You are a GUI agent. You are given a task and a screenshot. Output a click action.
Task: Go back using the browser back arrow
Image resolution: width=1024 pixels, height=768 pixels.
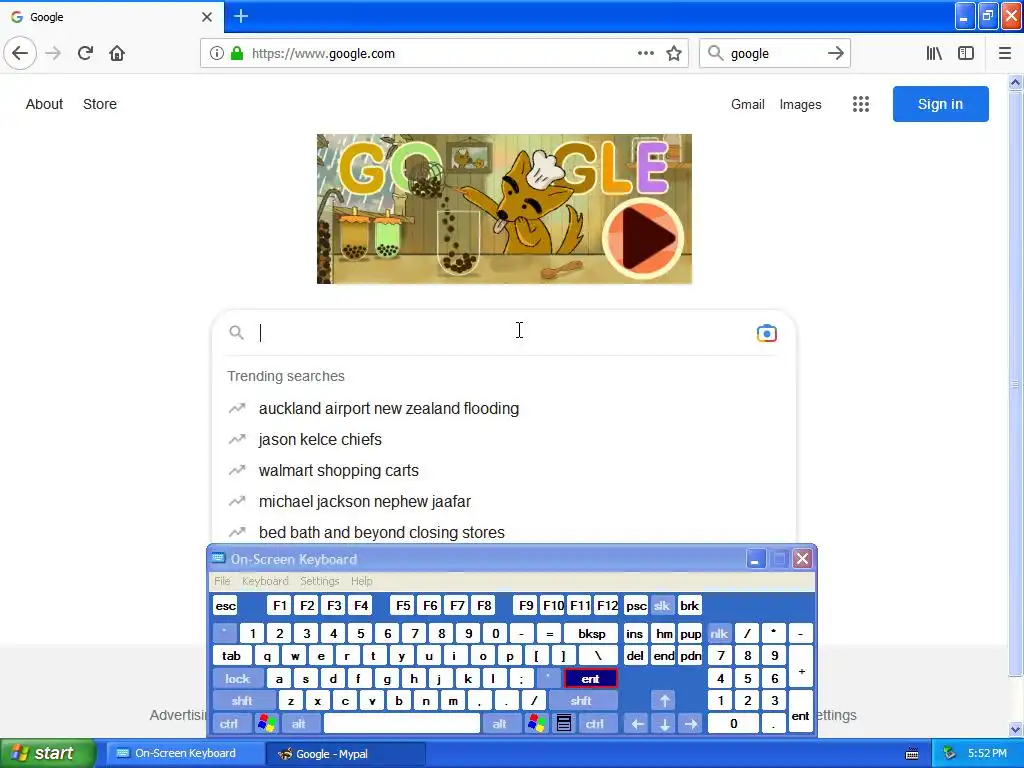(x=20, y=53)
